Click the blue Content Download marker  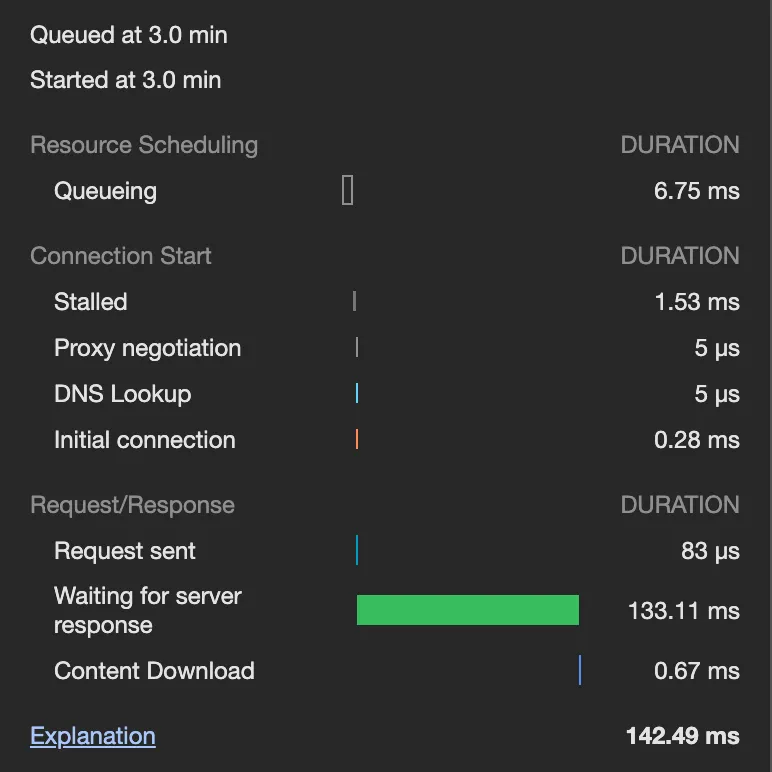tap(579, 670)
